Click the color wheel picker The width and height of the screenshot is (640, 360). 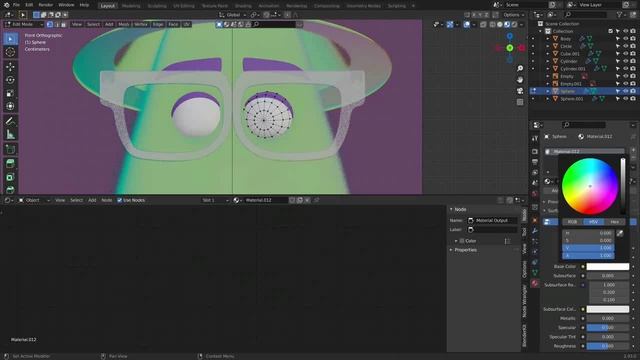590,187
